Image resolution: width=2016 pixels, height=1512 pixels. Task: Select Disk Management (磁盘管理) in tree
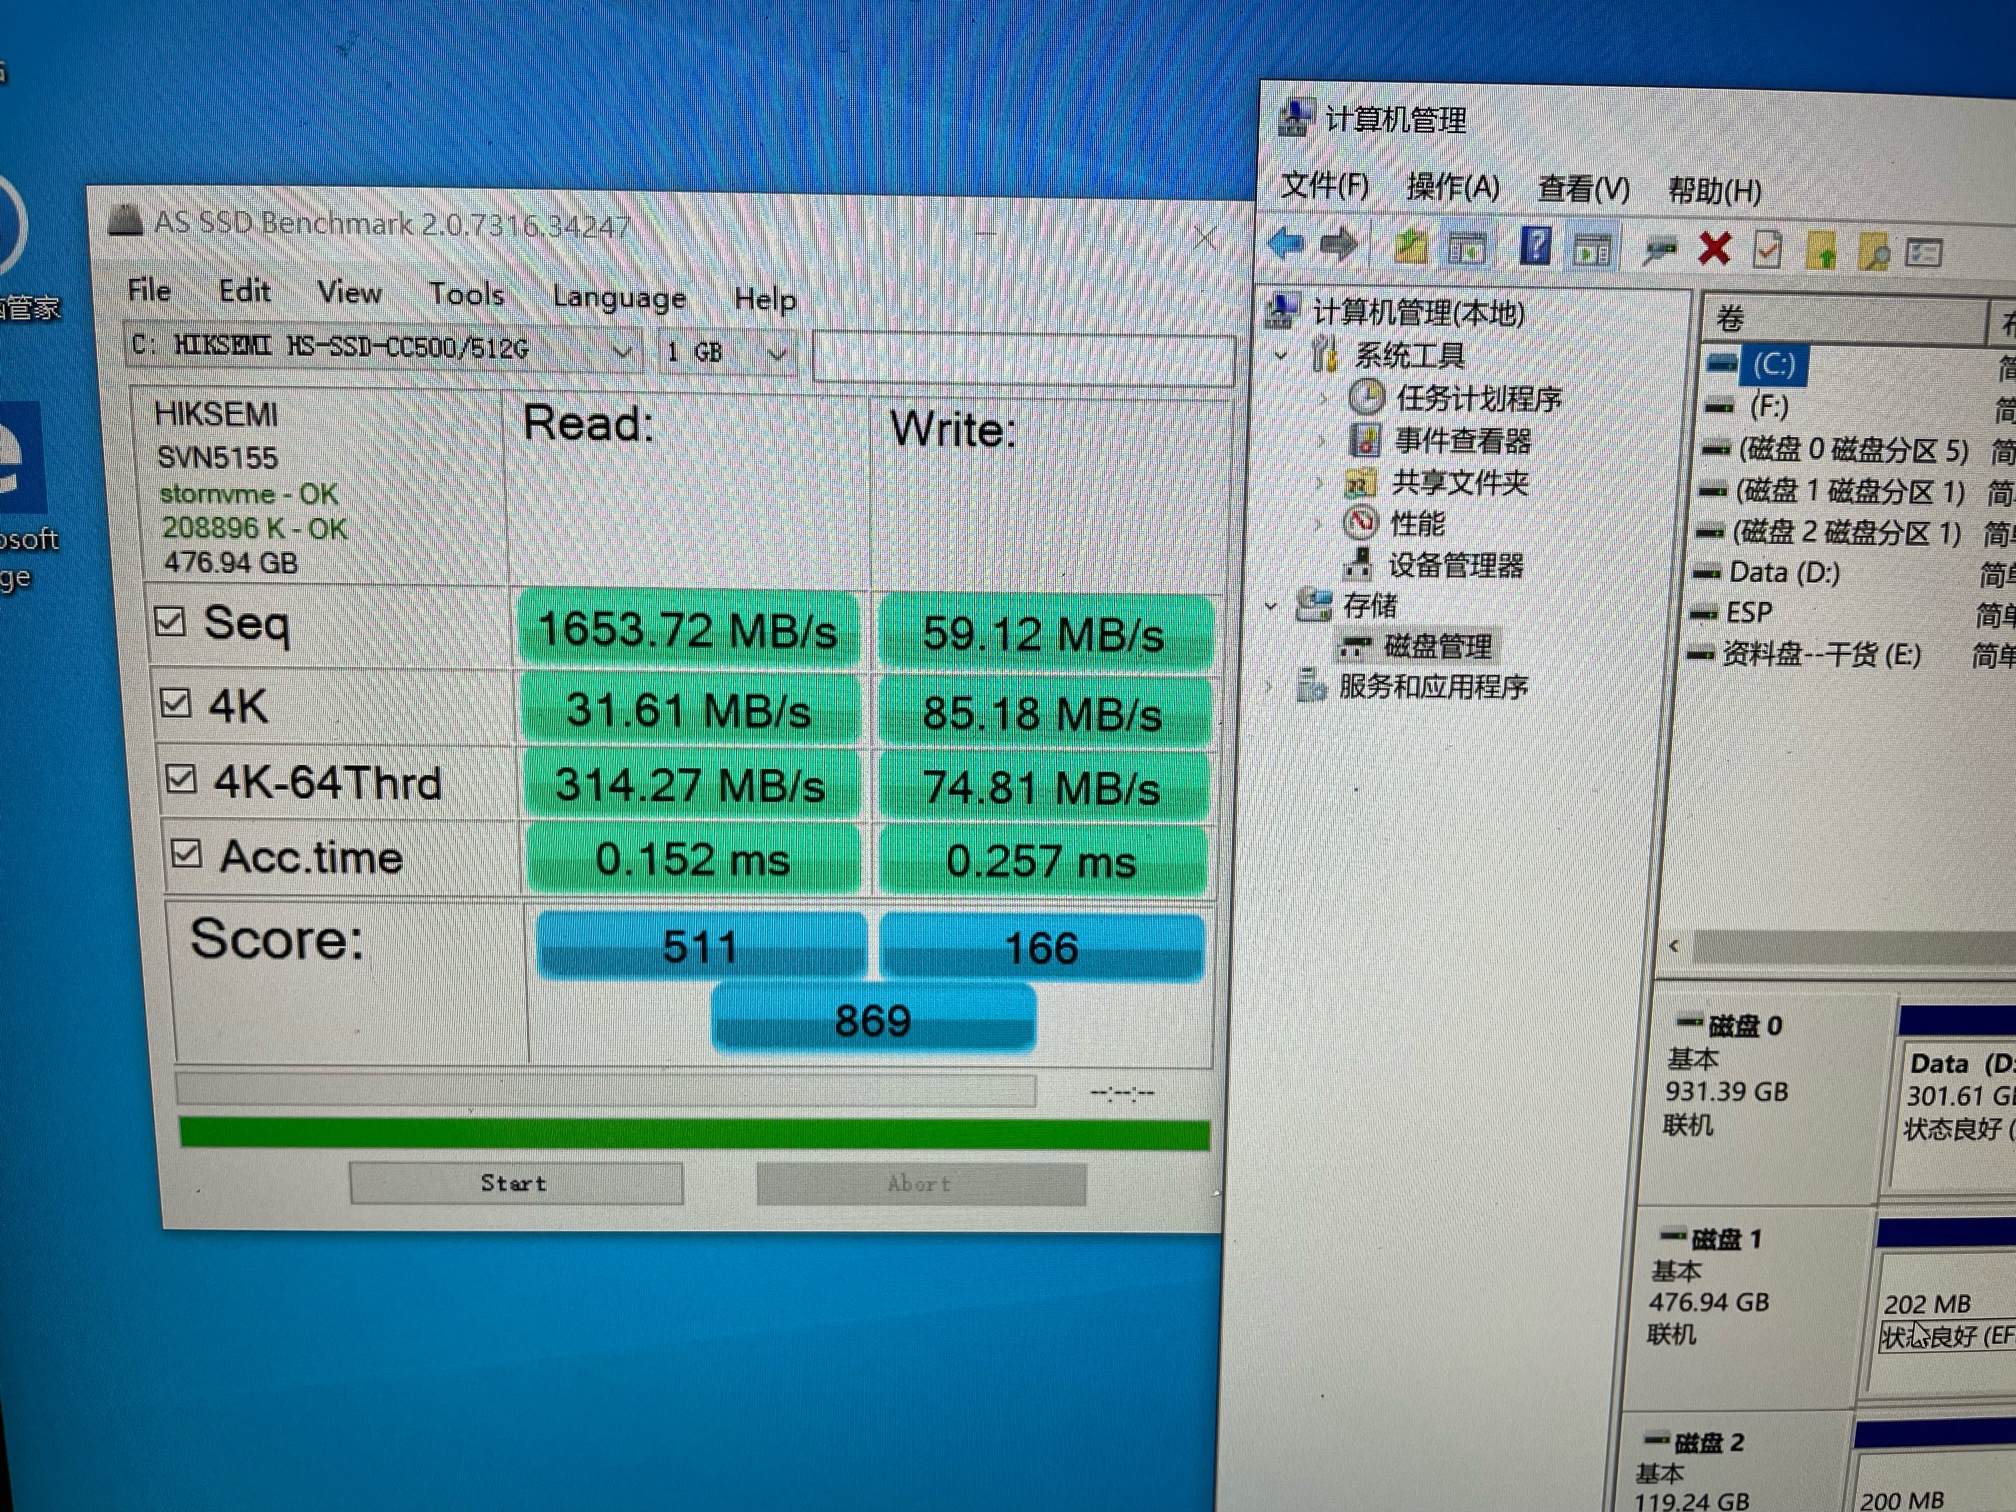(1436, 647)
